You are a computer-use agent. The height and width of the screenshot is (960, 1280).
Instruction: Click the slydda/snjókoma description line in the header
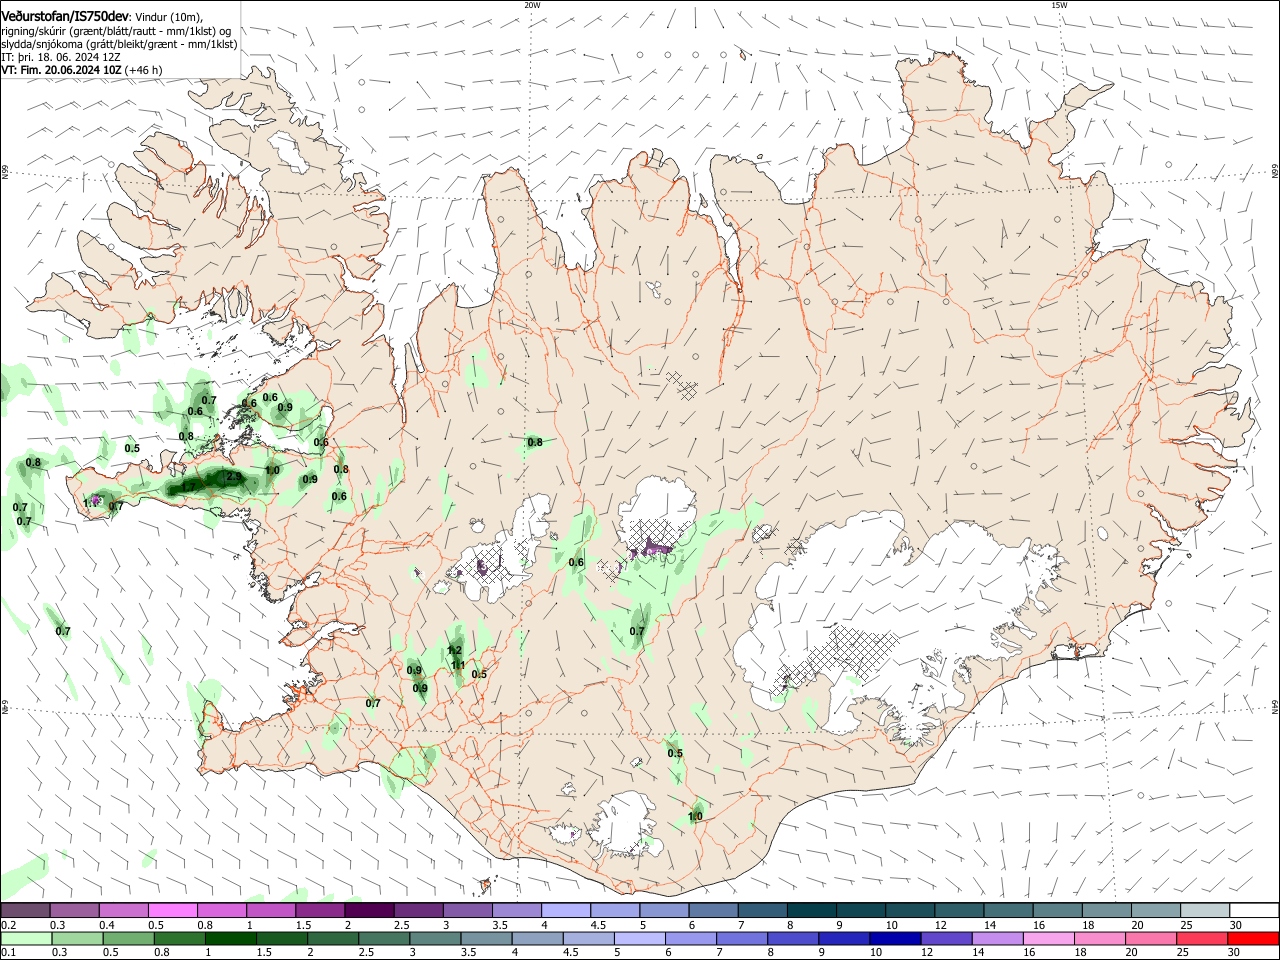(119, 44)
